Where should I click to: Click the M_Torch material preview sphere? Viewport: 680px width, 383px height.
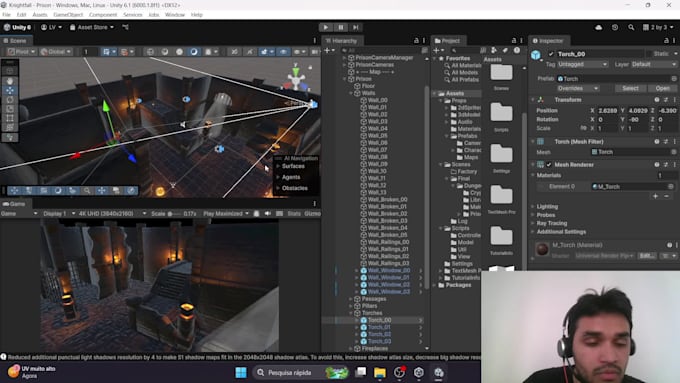pyautogui.click(x=542, y=249)
